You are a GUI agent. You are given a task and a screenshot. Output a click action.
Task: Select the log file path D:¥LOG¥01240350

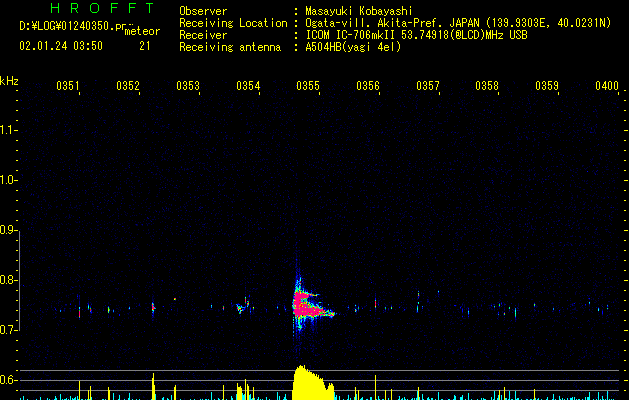click(67, 26)
